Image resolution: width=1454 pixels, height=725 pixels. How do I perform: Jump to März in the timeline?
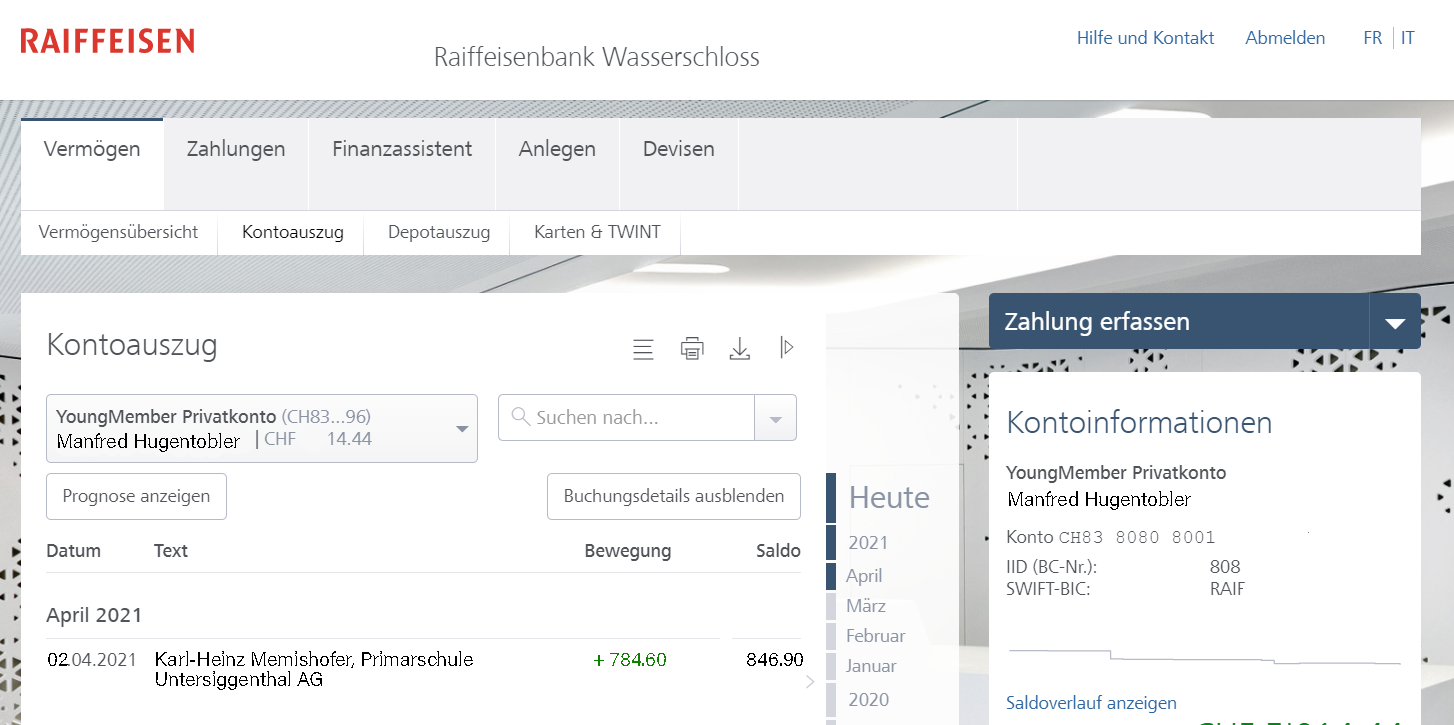coord(866,606)
